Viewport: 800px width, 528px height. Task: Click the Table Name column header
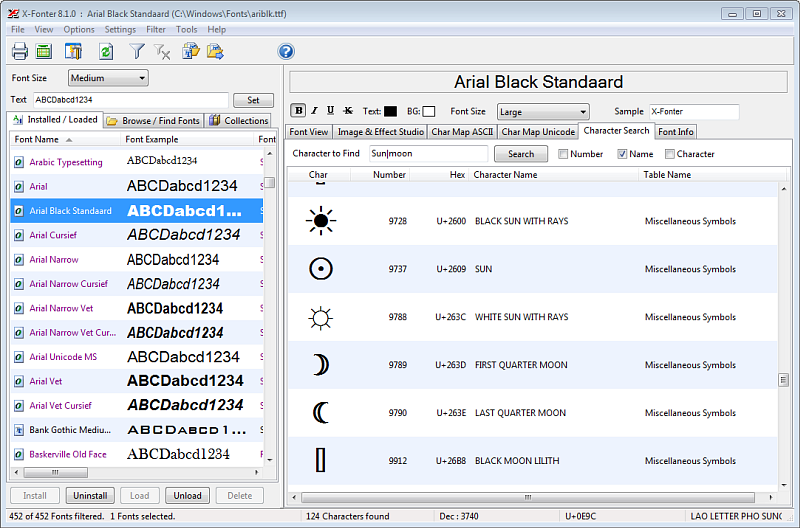point(712,175)
